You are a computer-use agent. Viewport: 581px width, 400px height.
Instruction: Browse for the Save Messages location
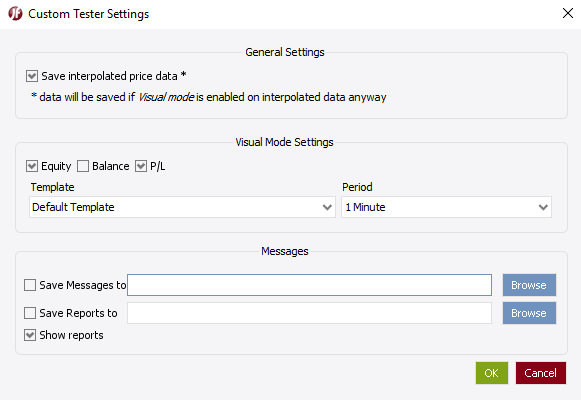click(x=529, y=285)
